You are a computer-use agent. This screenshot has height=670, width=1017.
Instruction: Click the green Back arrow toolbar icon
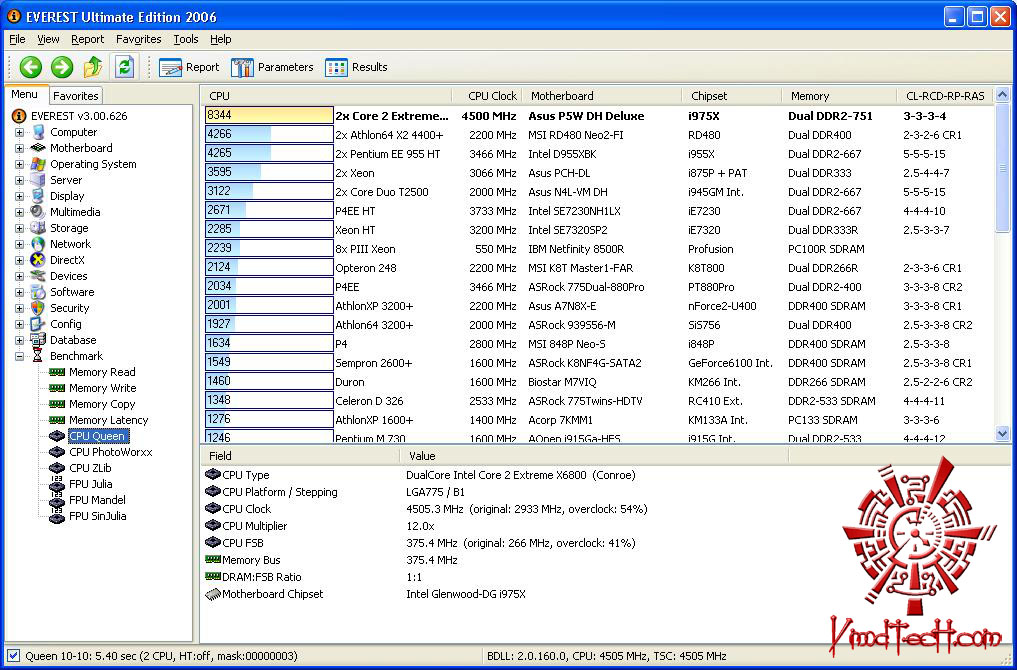coord(30,67)
